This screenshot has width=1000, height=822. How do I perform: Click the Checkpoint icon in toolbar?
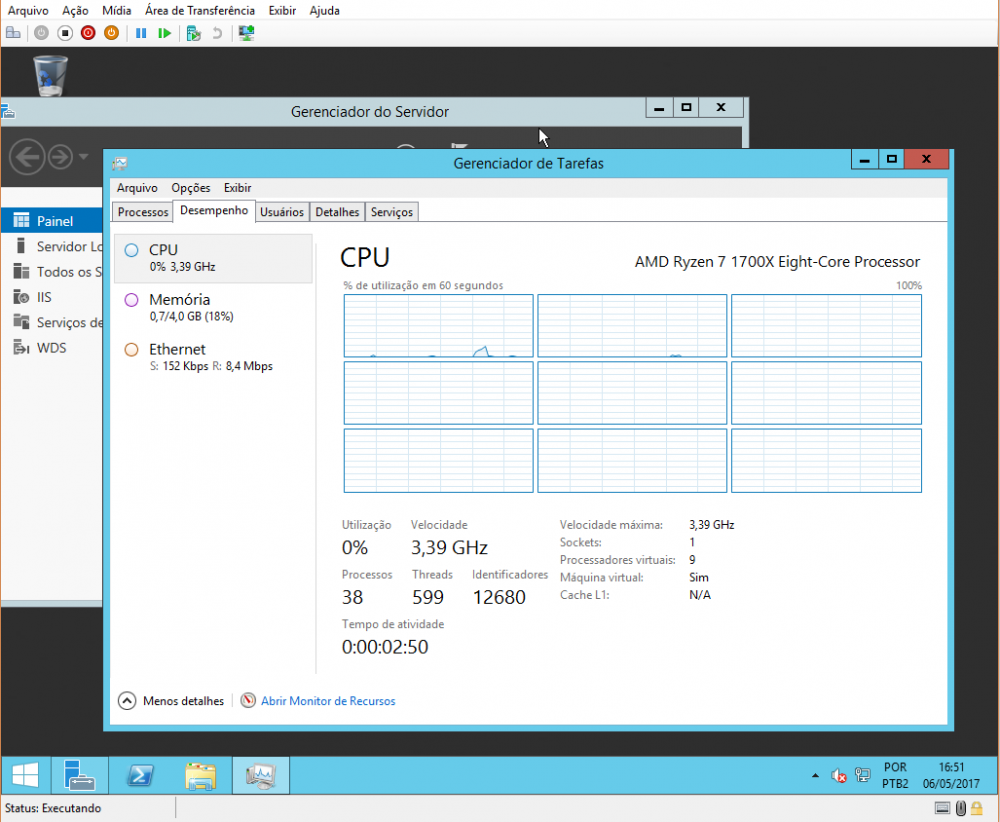(194, 33)
